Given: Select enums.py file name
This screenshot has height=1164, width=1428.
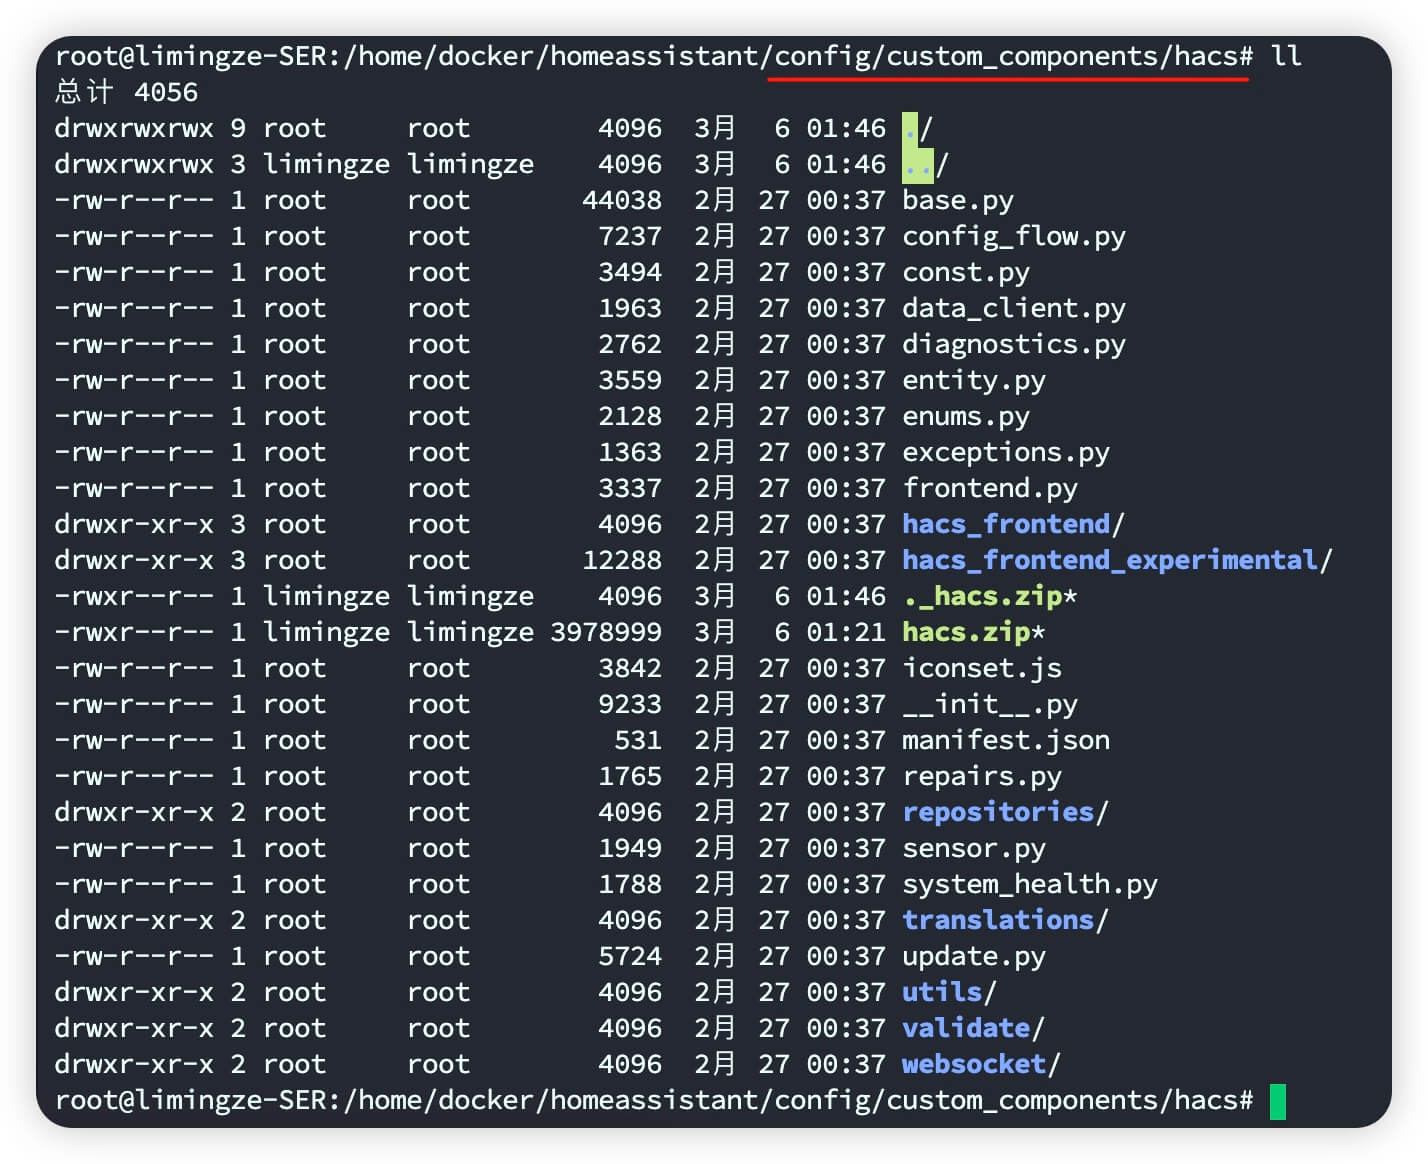Looking at the screenshot, I should click(x=965, y=417).
